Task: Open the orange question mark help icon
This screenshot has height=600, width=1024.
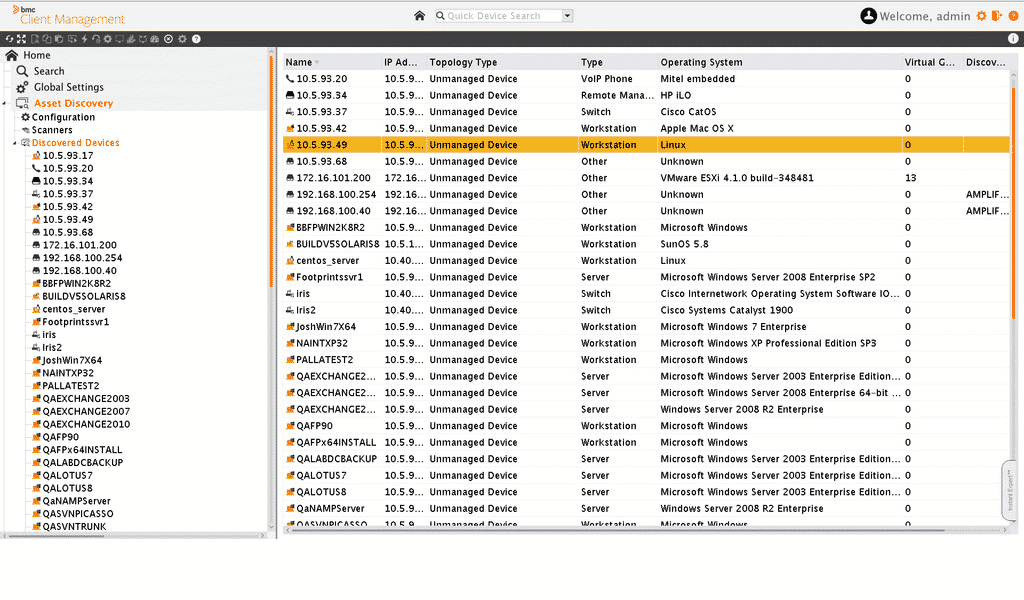Action: point(1013,16)
